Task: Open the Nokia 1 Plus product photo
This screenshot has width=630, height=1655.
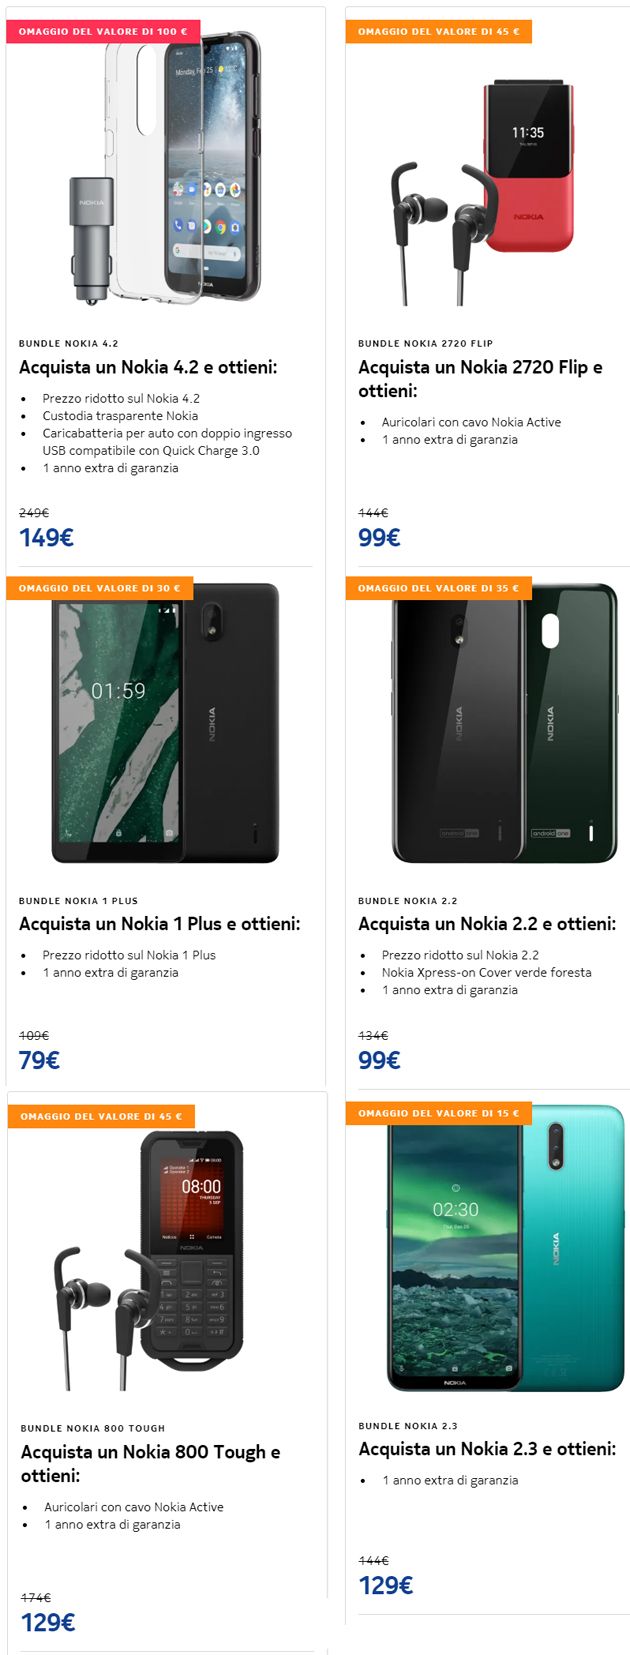Action: click(165, 723)
